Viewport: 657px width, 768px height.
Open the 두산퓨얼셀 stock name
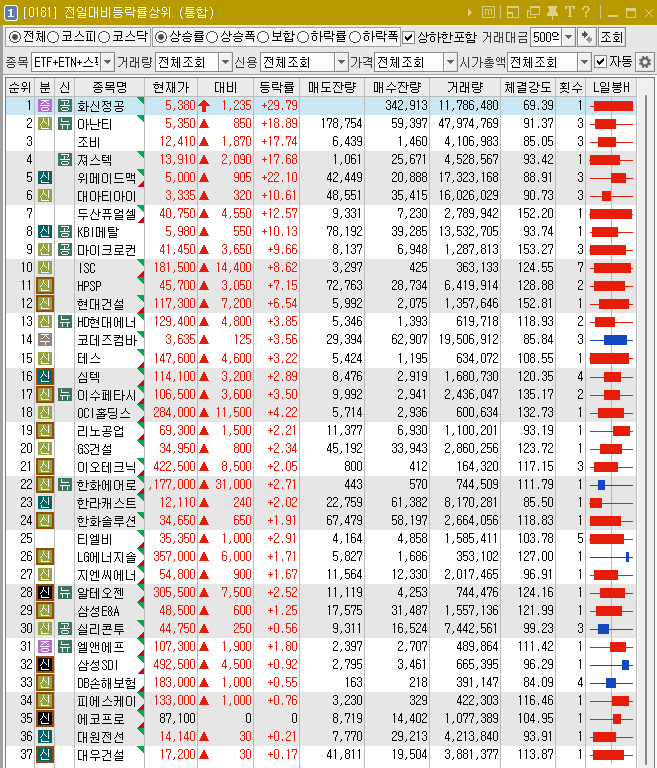click(x=106, y=214)
